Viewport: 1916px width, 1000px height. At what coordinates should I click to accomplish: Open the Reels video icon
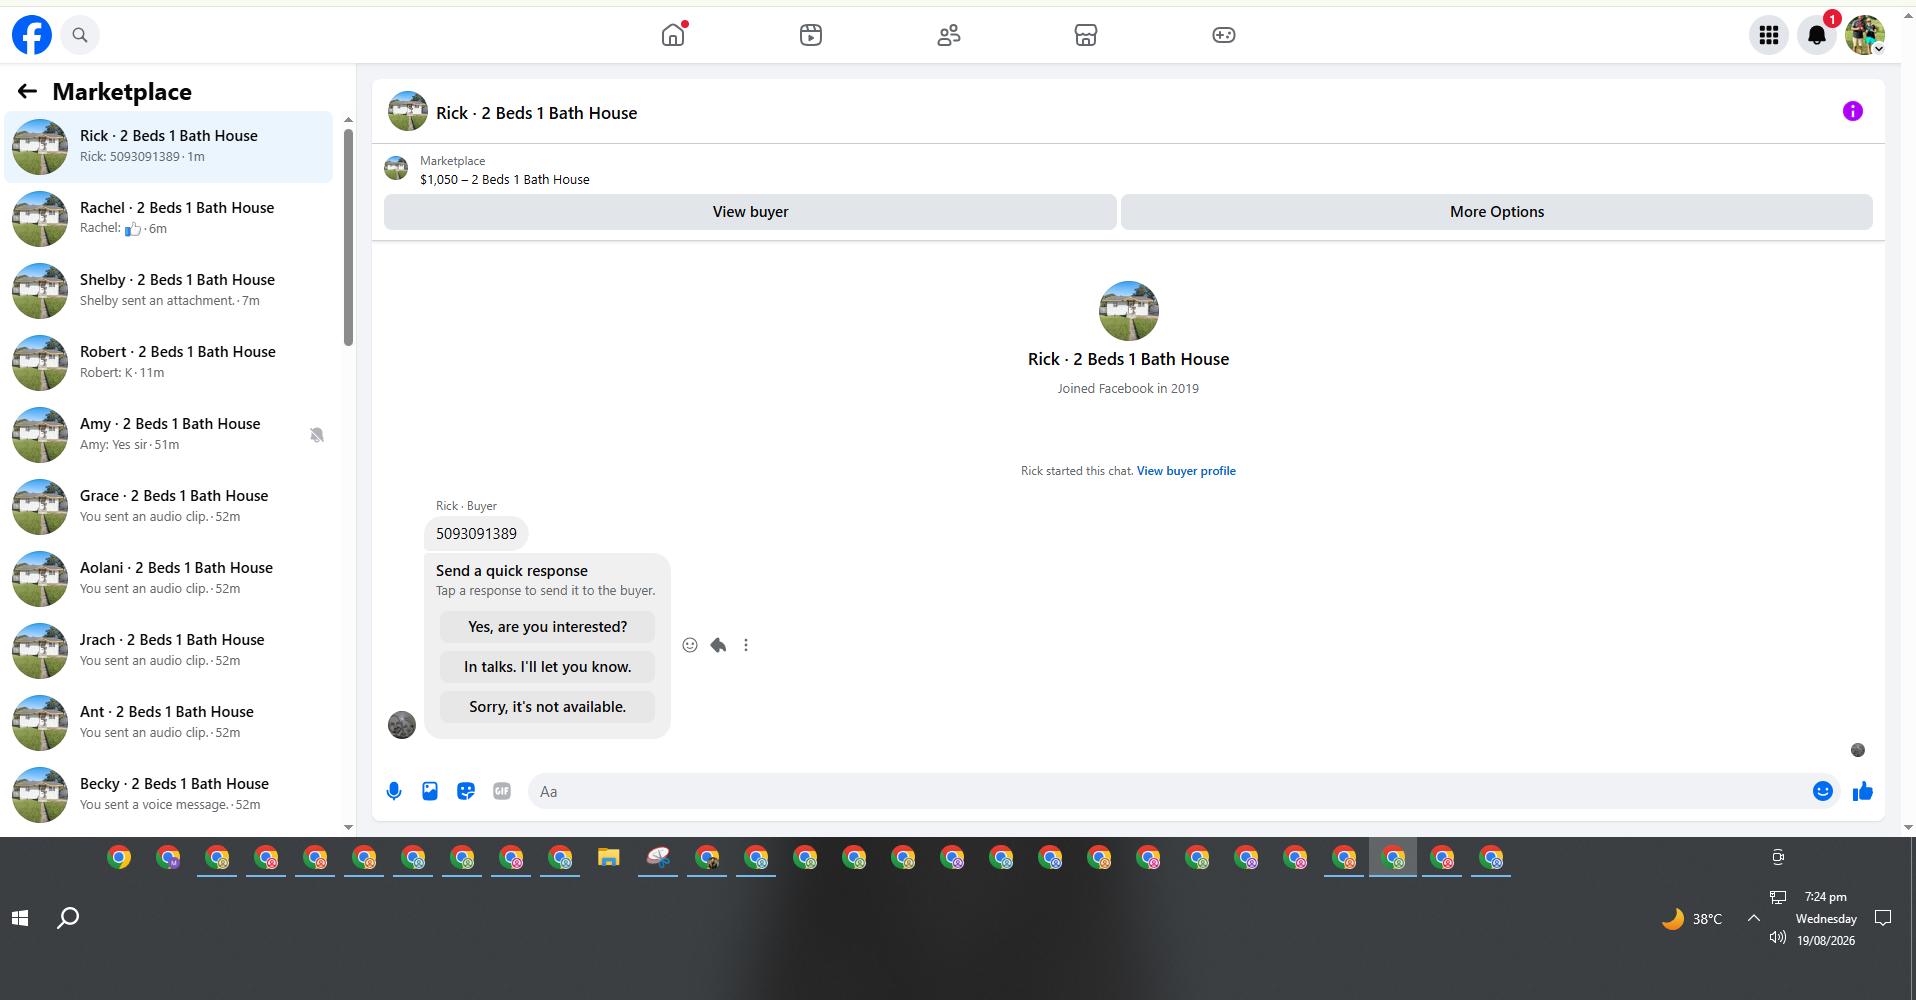coord(811,35)
